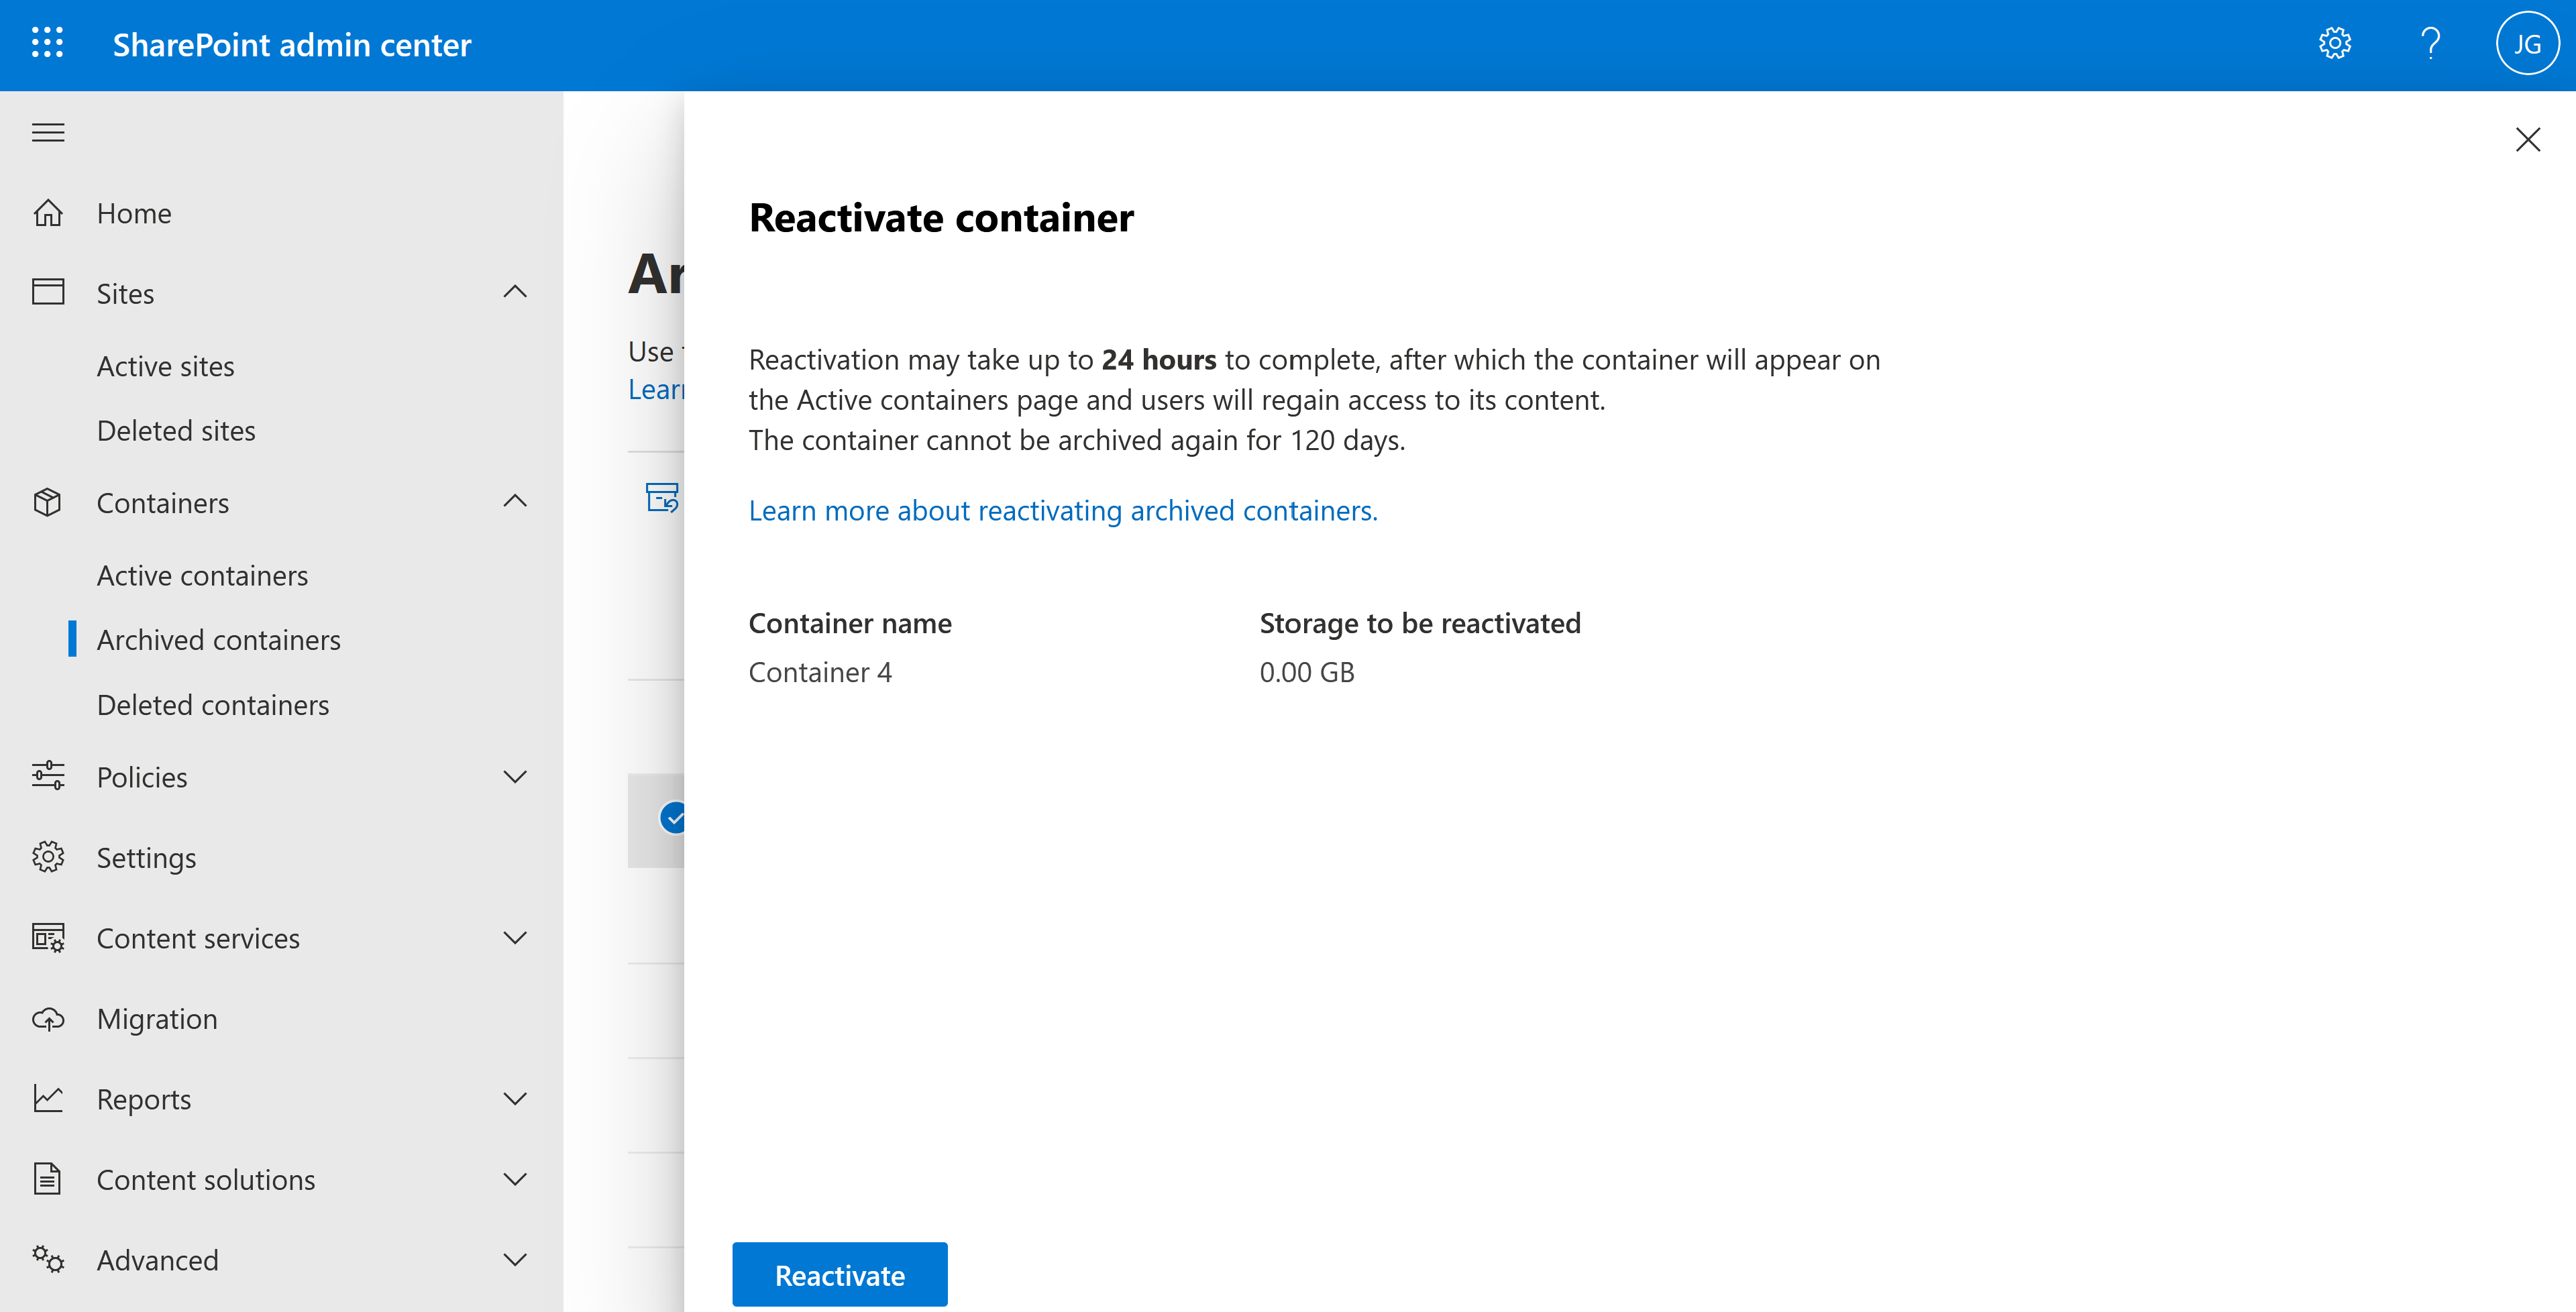Click the help question mark icon

pyautogui.click(x=2430, y=43)
